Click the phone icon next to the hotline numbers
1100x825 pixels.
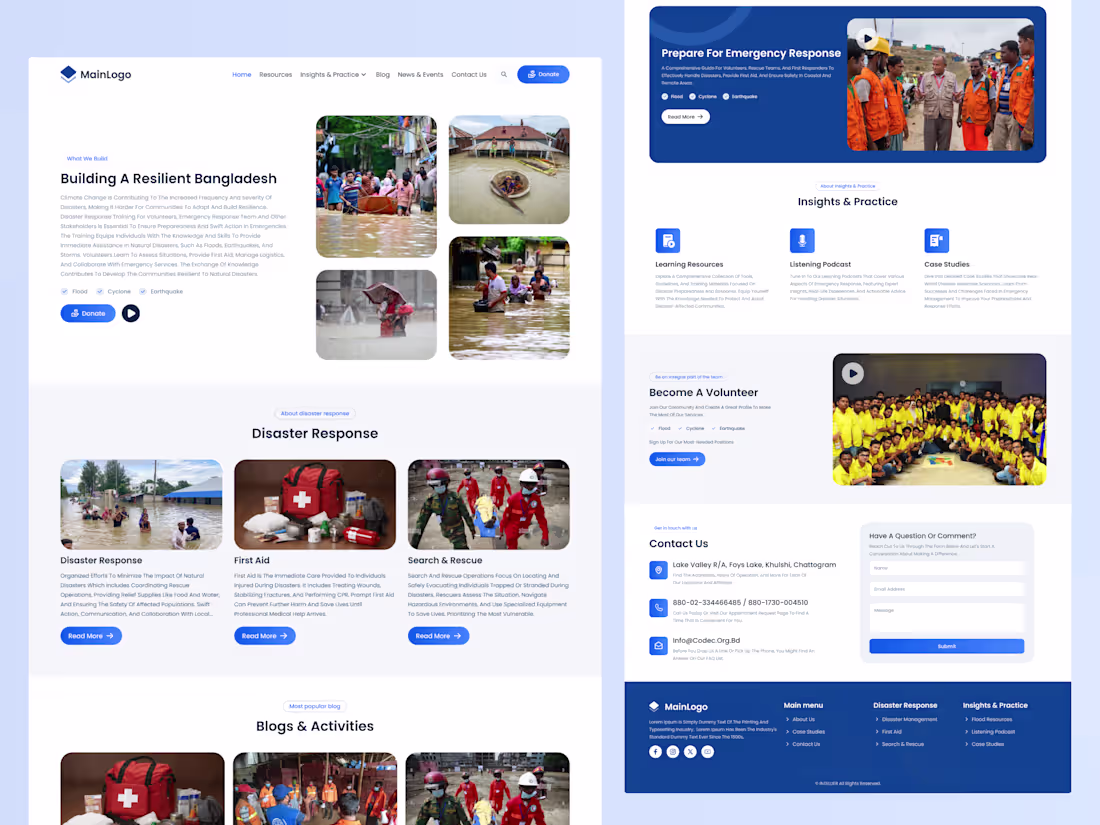[658, 607]
